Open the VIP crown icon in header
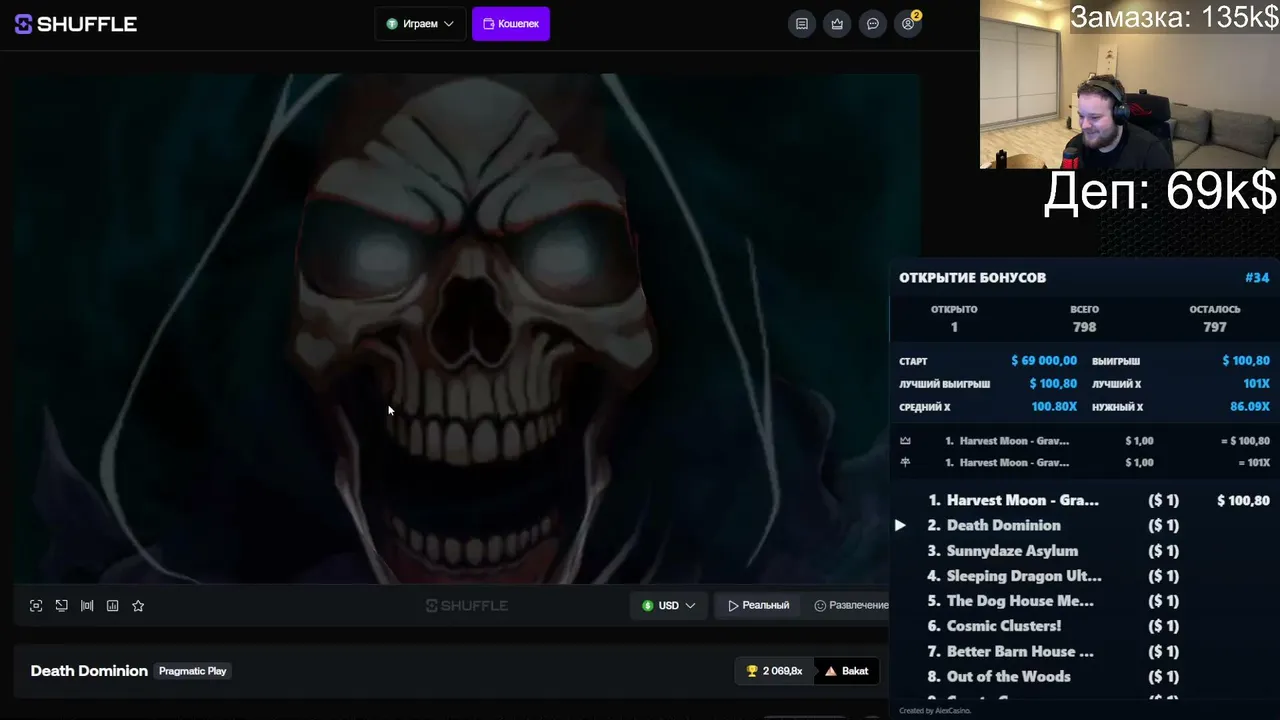The width and height of the screenshot is (1280, 720). click(837, 24)
